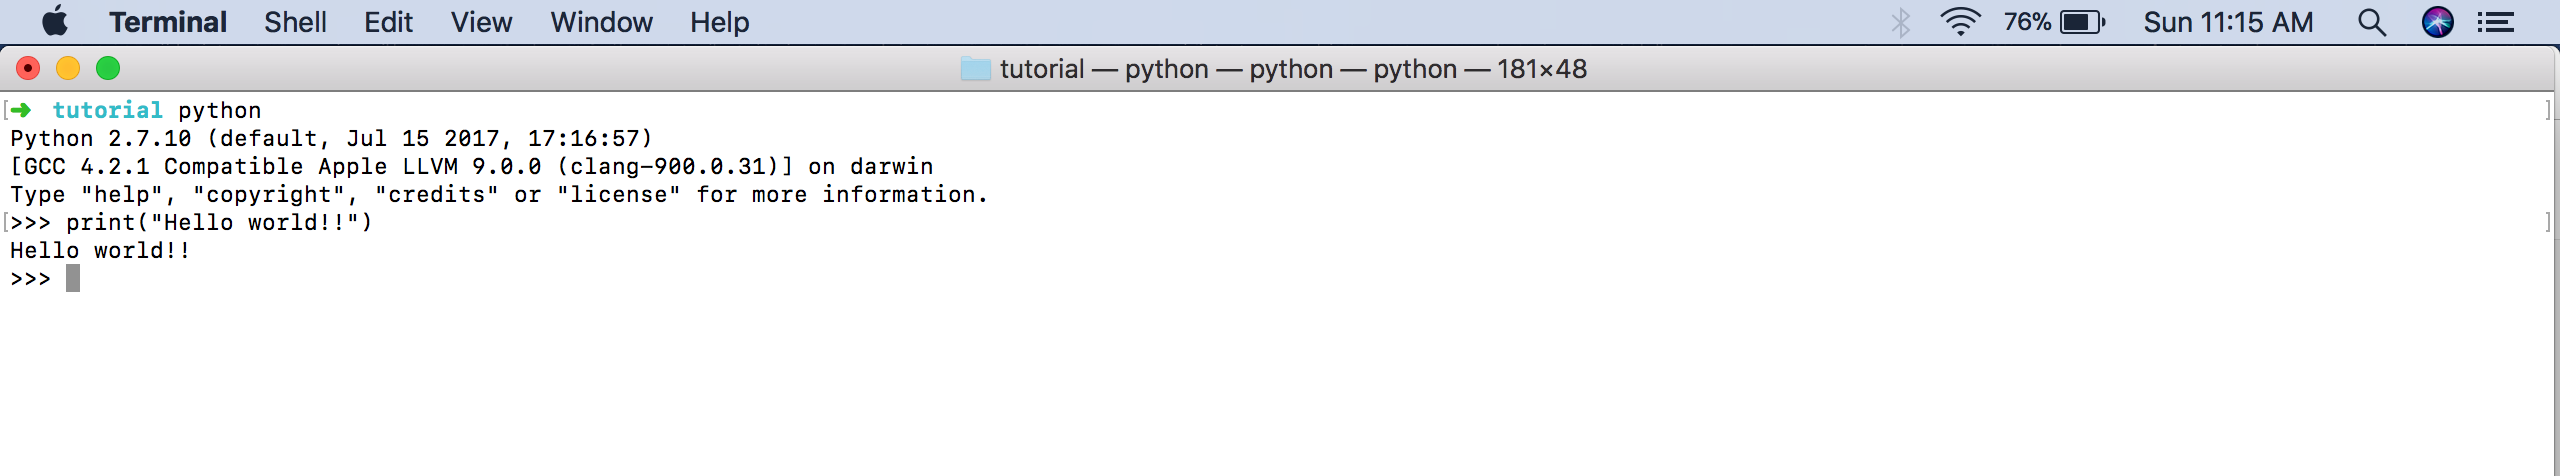Screen dimensions: 2560x476
Task: Zoom the Terminal window with green button
Action: pos(108,68)
